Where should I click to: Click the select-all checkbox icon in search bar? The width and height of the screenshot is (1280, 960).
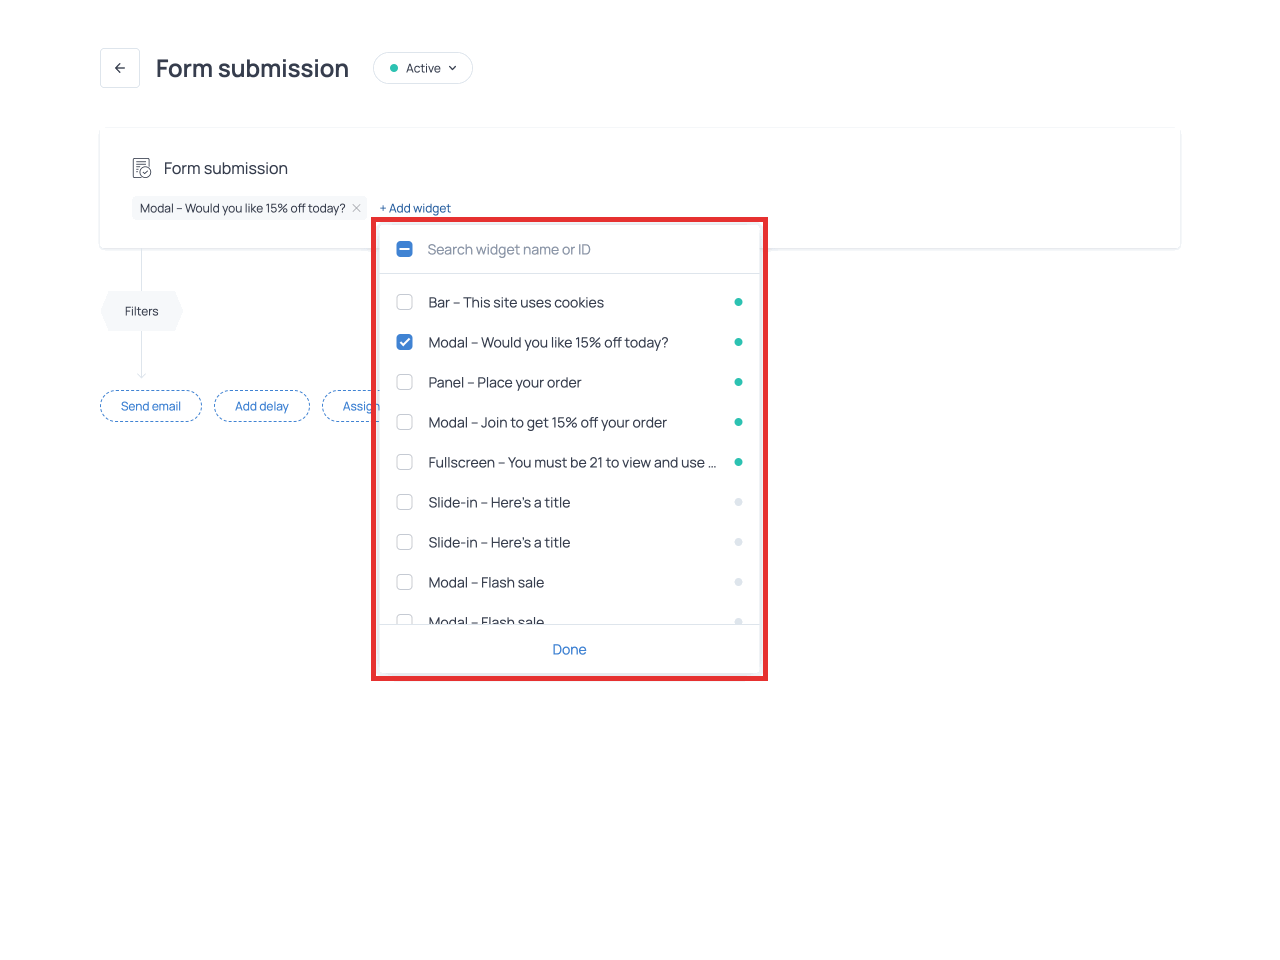(404, 249)
